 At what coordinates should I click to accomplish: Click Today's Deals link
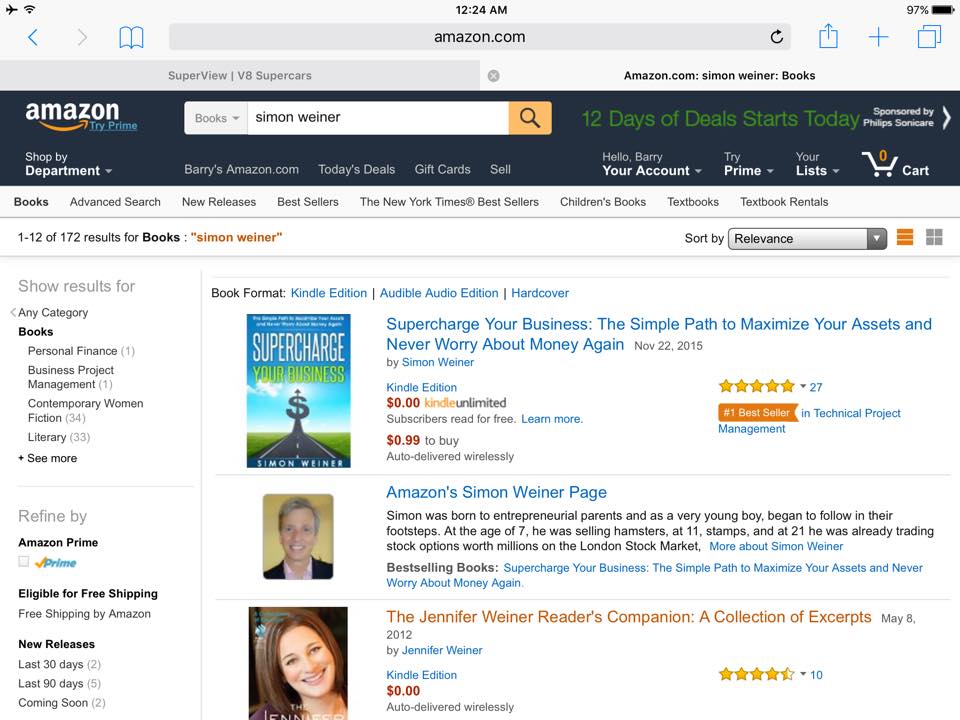(x=356, y=170)
